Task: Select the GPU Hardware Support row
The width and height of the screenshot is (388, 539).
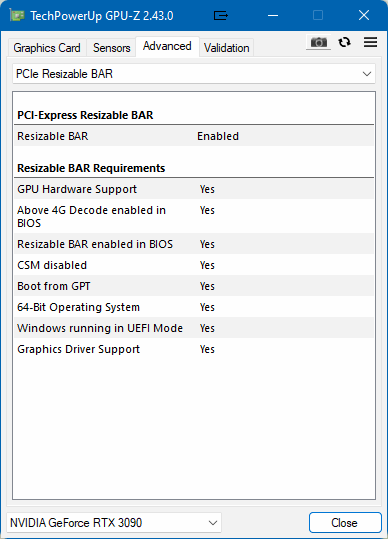Action: coord(194,189)
